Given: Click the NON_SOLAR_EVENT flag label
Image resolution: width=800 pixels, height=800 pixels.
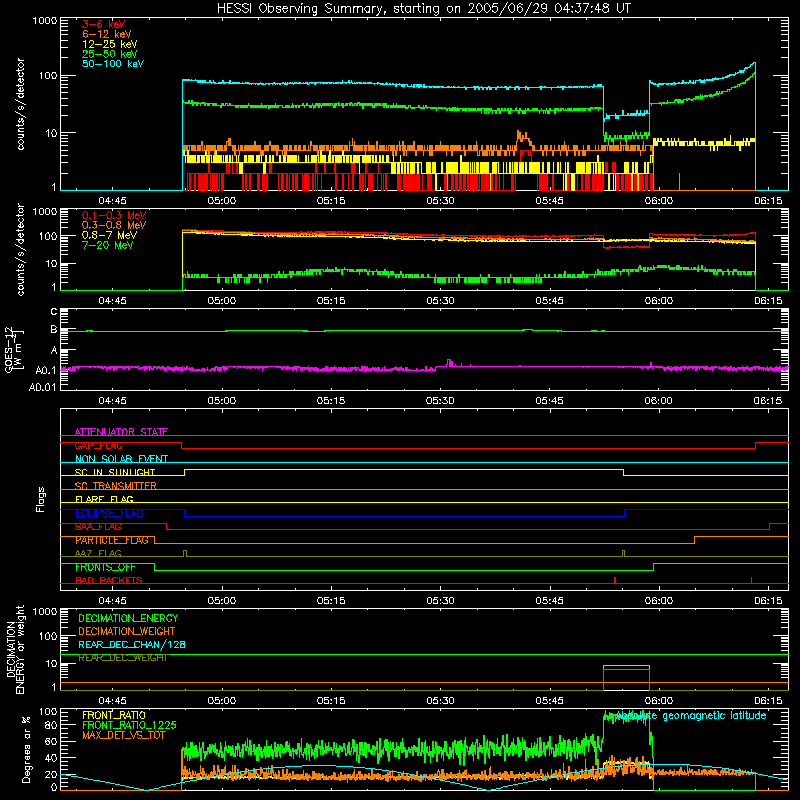Looking at the screenshot, I should coord(121,459).
